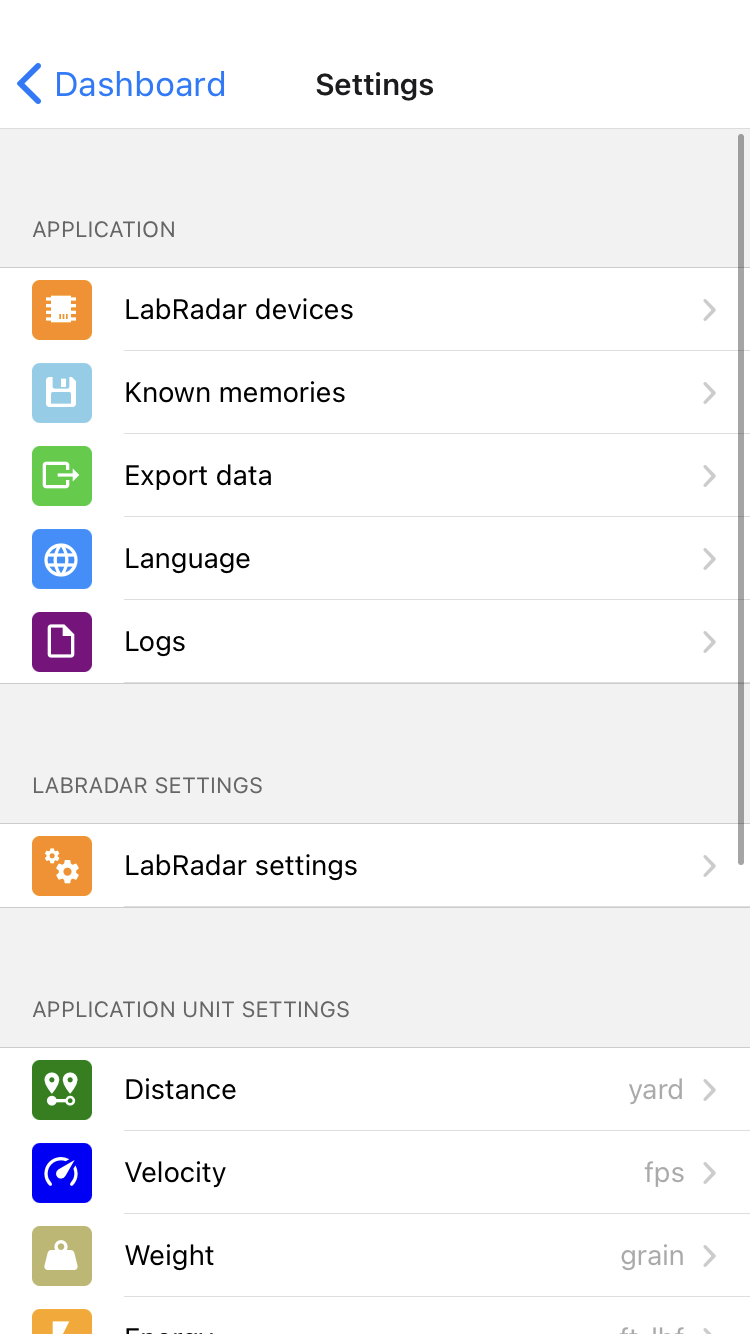
Task: Tap the blue Language globe icon
Action: pos(62,559)
